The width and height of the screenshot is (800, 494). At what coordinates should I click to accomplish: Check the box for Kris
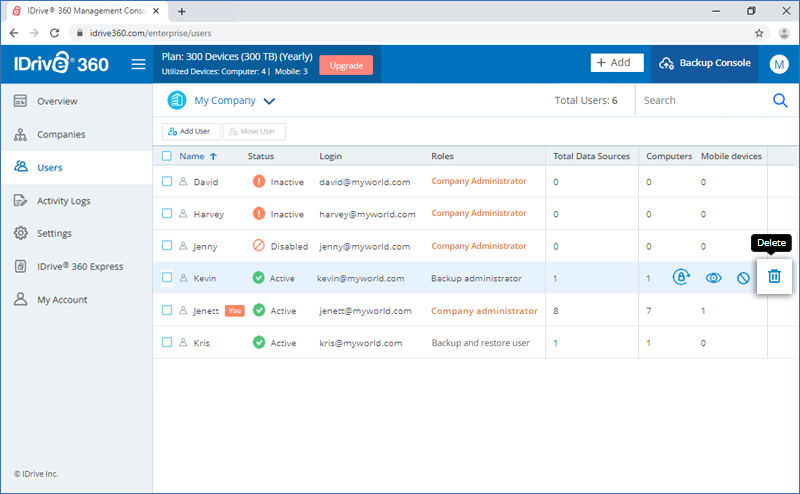click(x=167, y=342)
